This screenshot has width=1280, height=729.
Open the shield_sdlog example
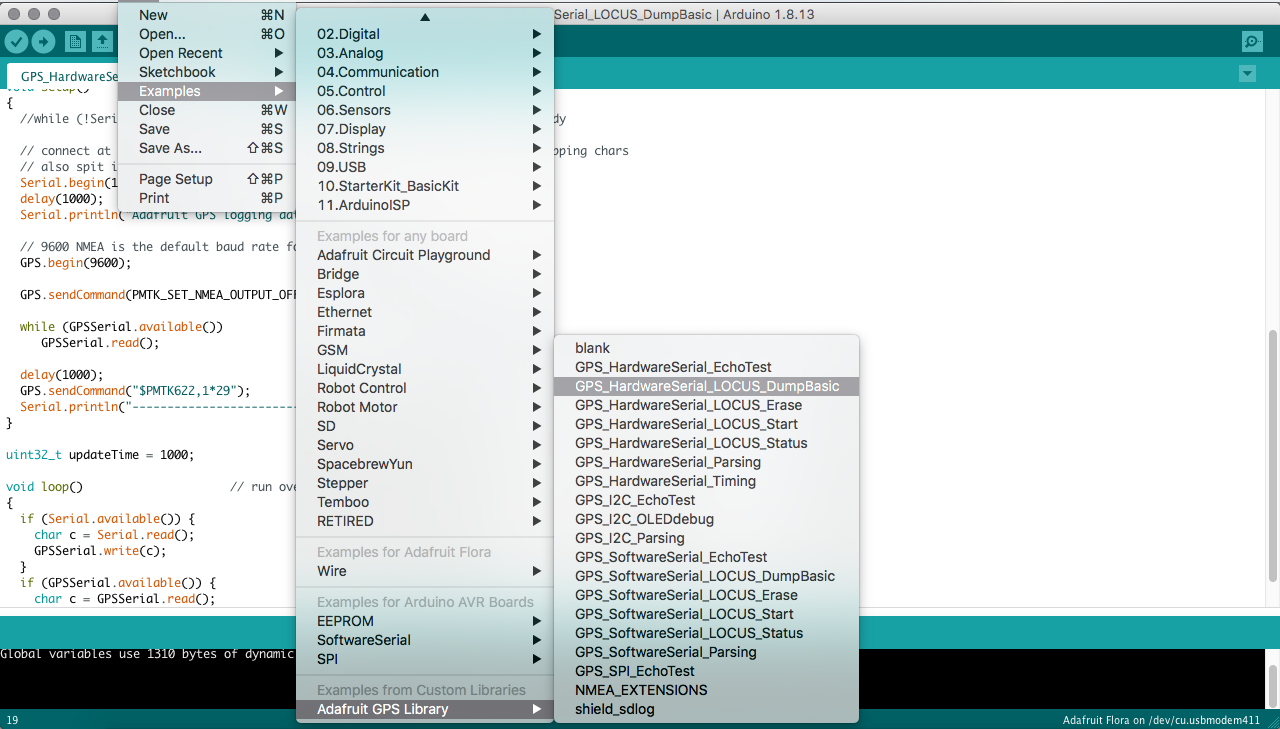click(706, 709)
